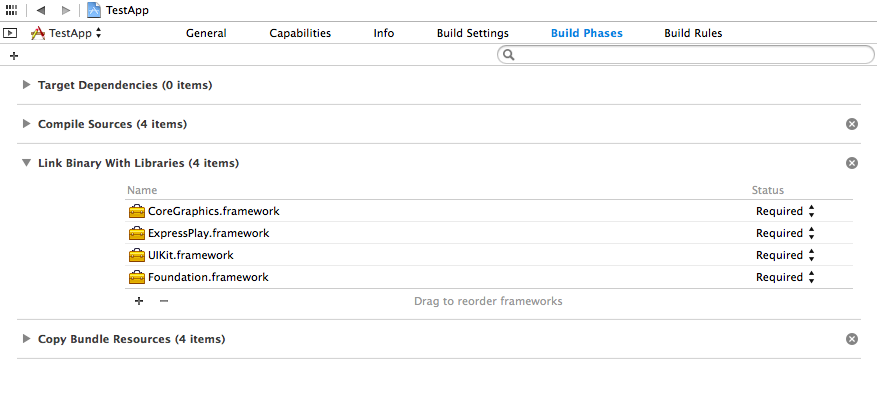Remove the Link Binary With Libraries phase
This screenshot has height=393, width=877.
(x=852, y=163)
